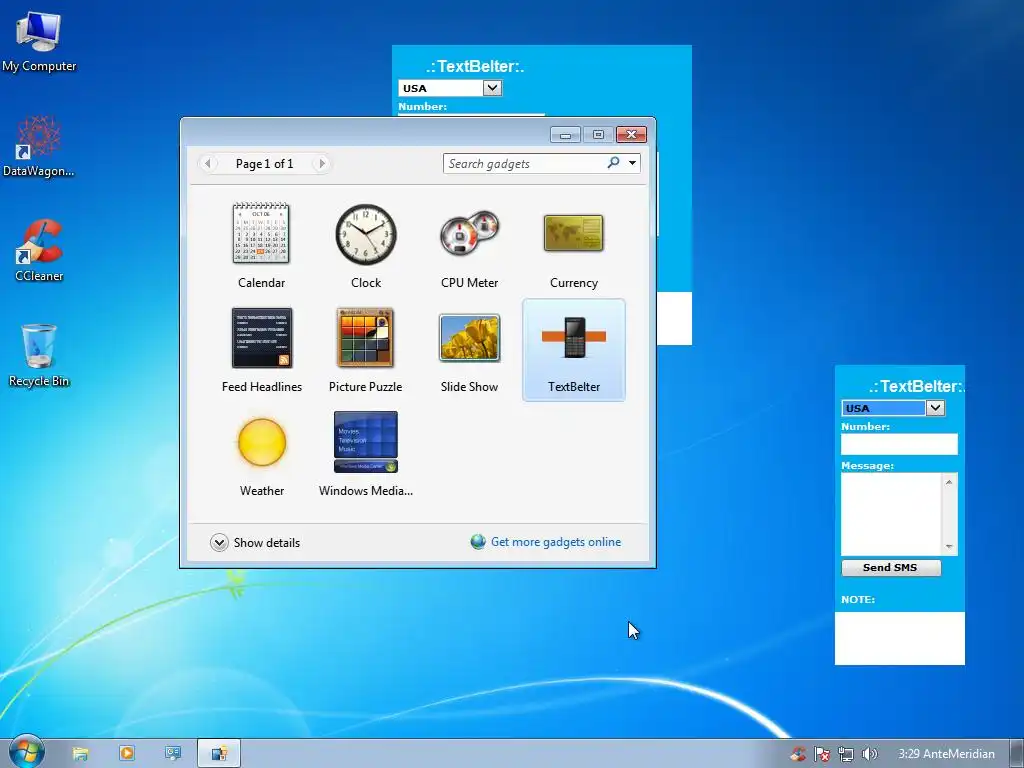Select the Clock gadget icon

tap(366, 234)
